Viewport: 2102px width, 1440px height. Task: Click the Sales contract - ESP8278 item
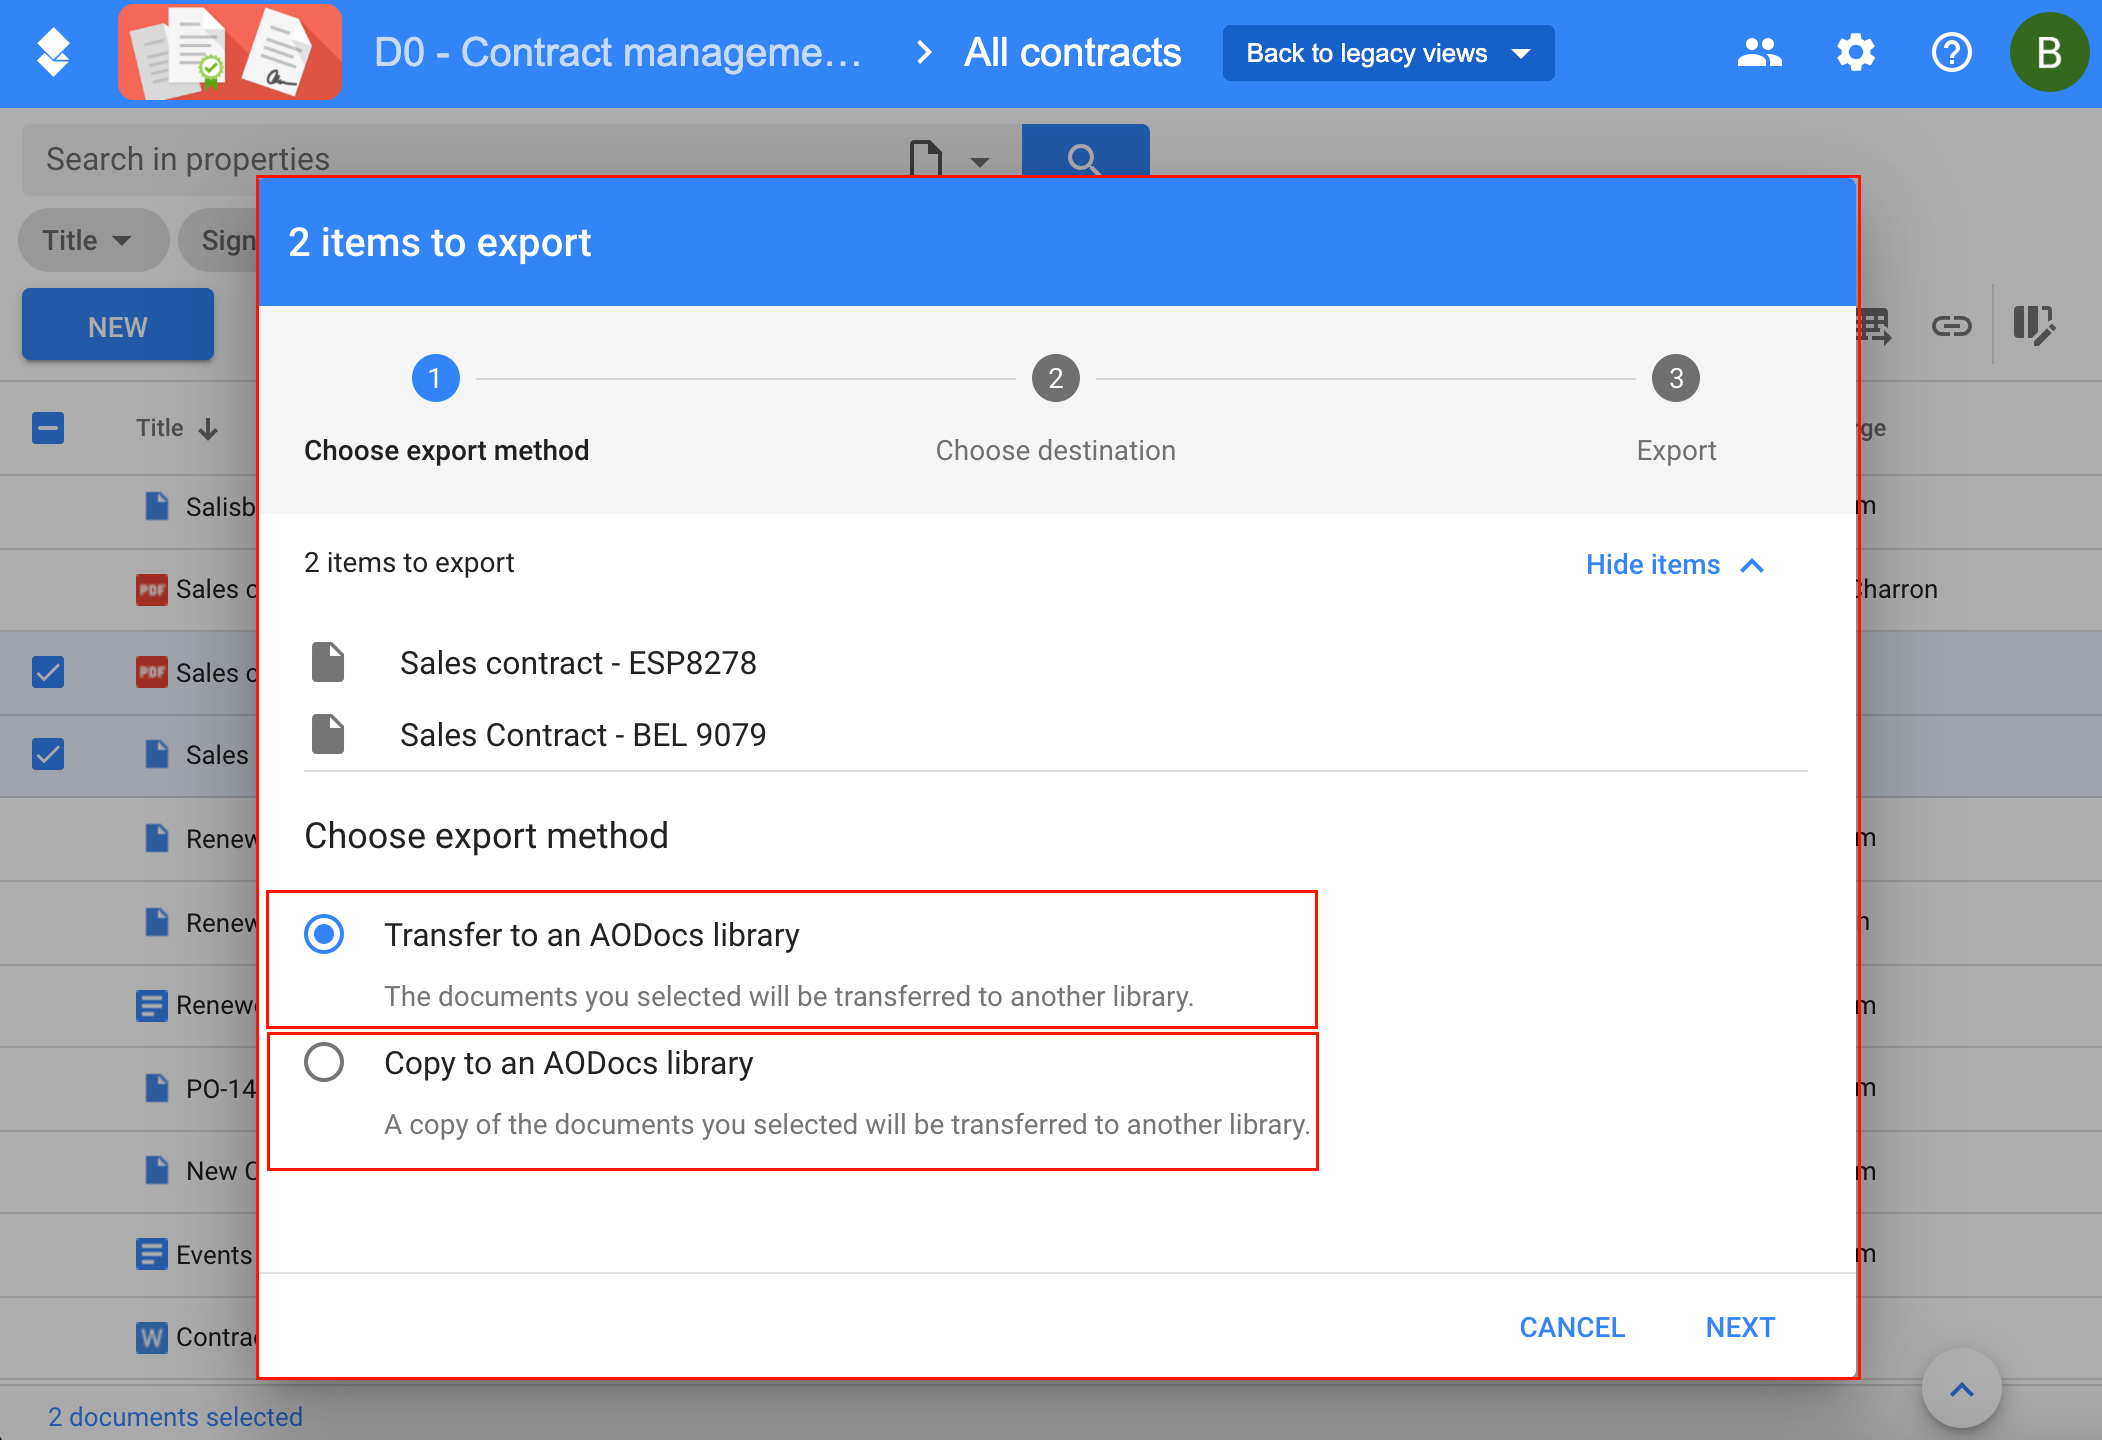coord(578,663)
